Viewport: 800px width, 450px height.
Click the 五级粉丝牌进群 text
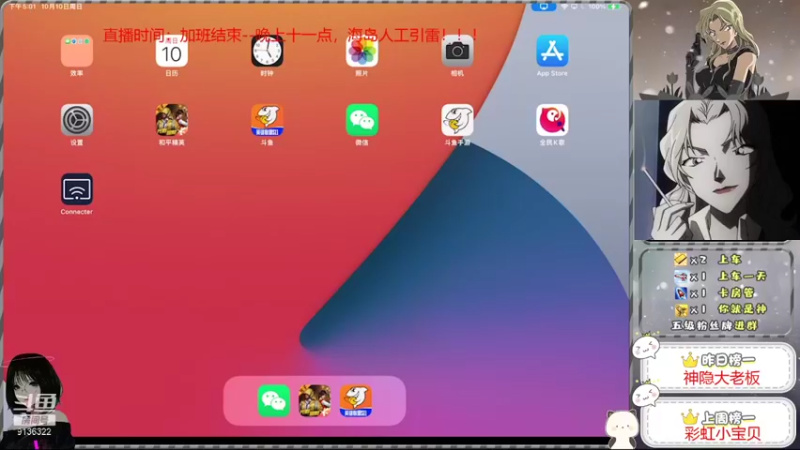(x=714, y=326)
